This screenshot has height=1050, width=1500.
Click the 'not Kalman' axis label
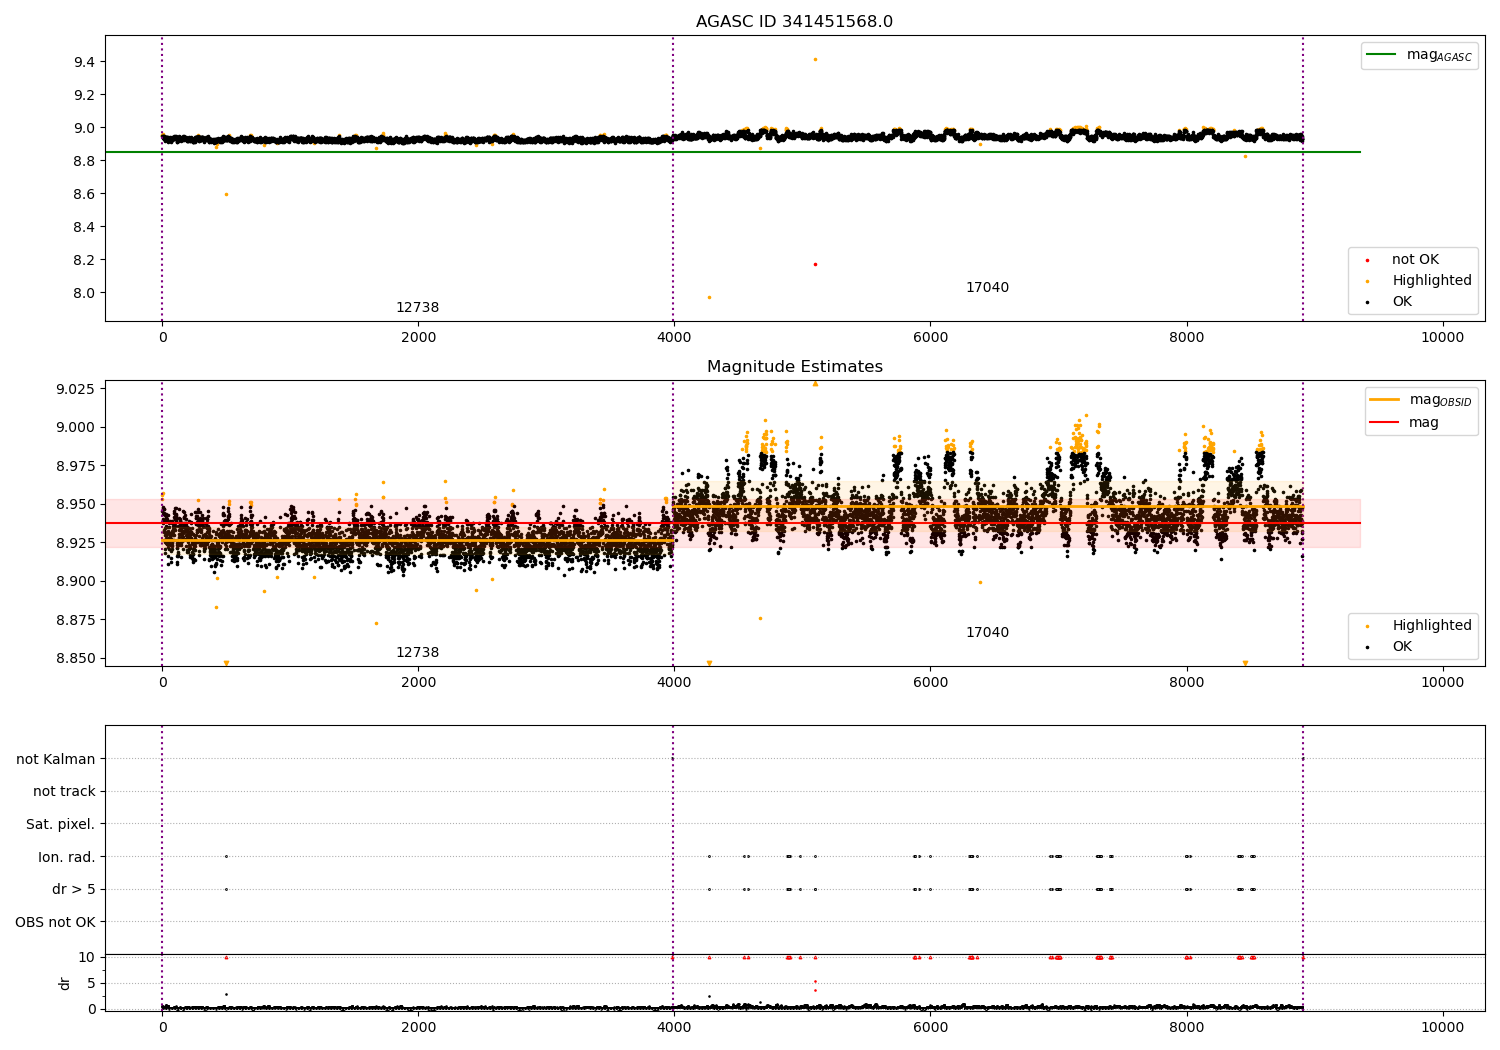tap(56, 759)
